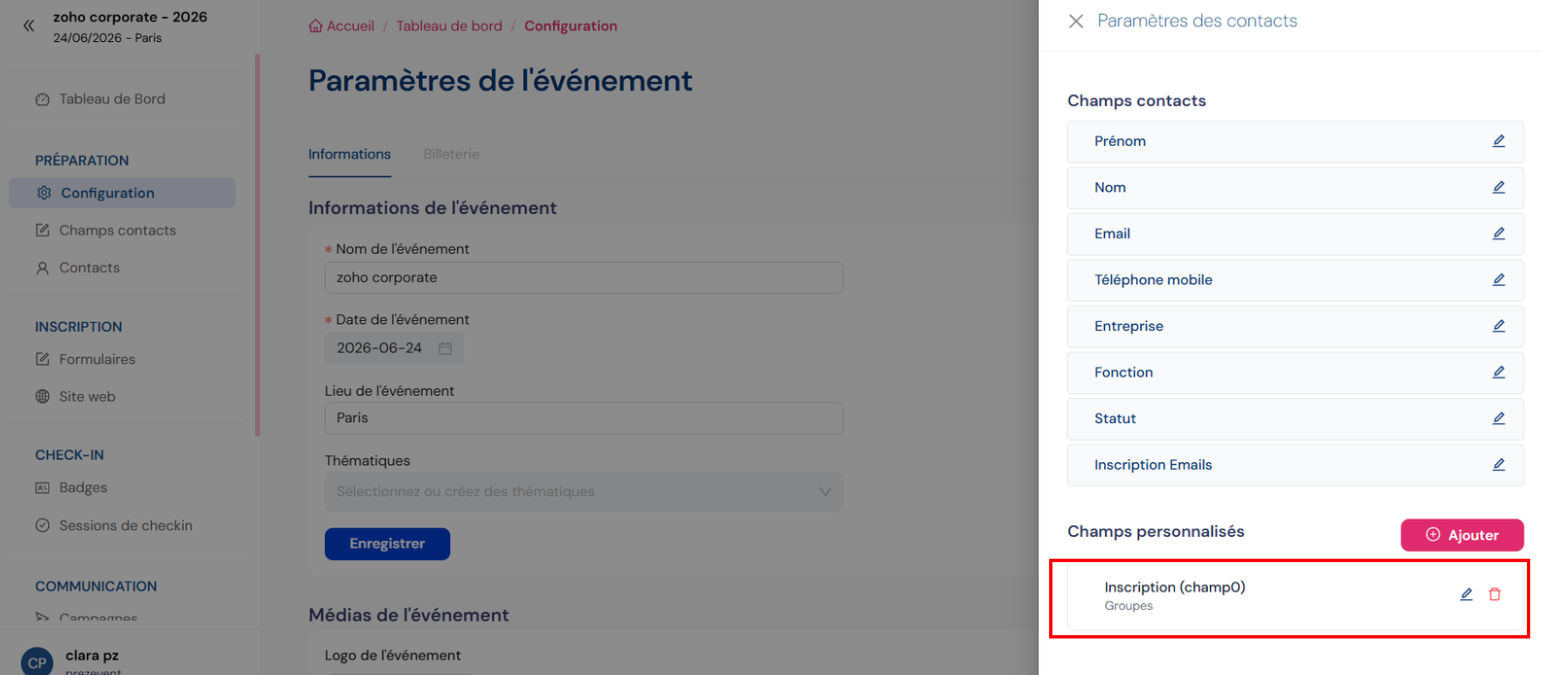Edit the Téléphone mobile field
This screenshot has height=675, width=1542.
pos(1498,280)
